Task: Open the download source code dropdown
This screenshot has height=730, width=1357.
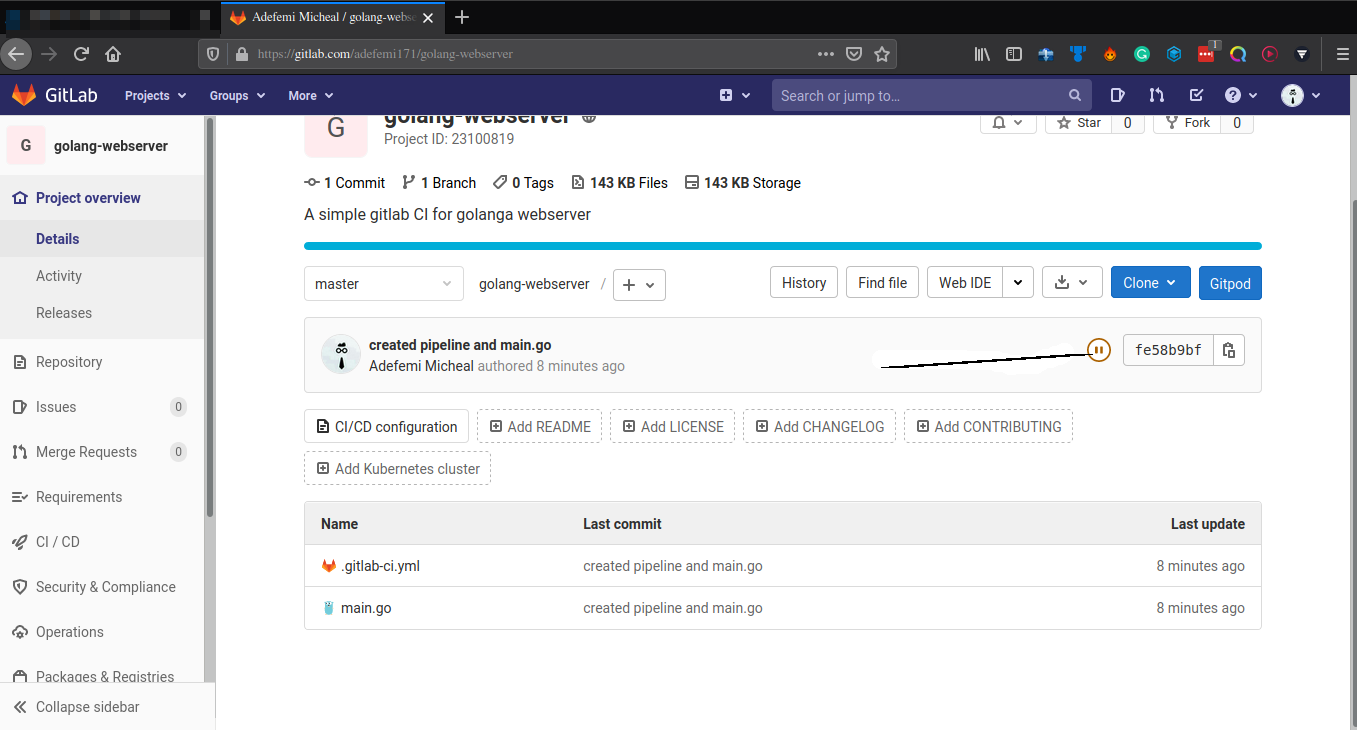Action: point(1072,283)
